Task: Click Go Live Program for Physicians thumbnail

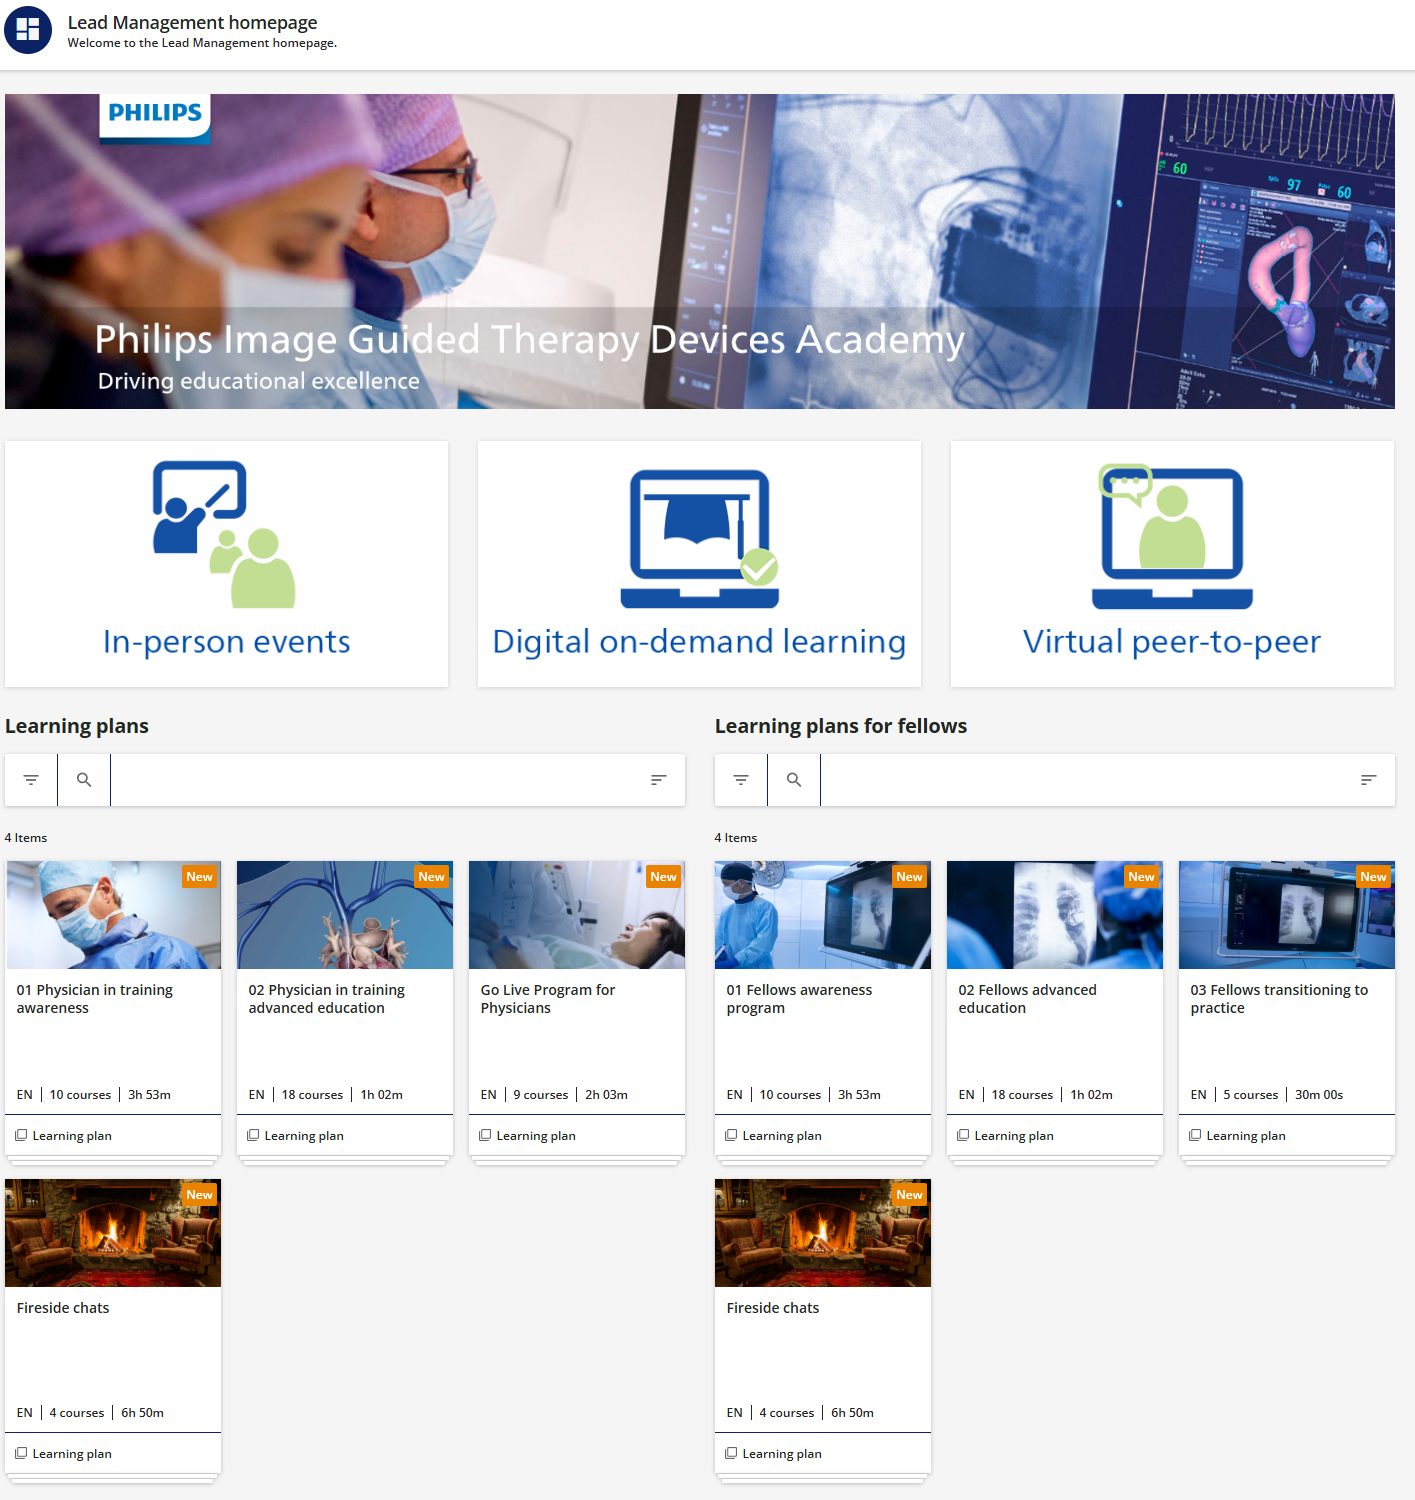Action: 577,915
